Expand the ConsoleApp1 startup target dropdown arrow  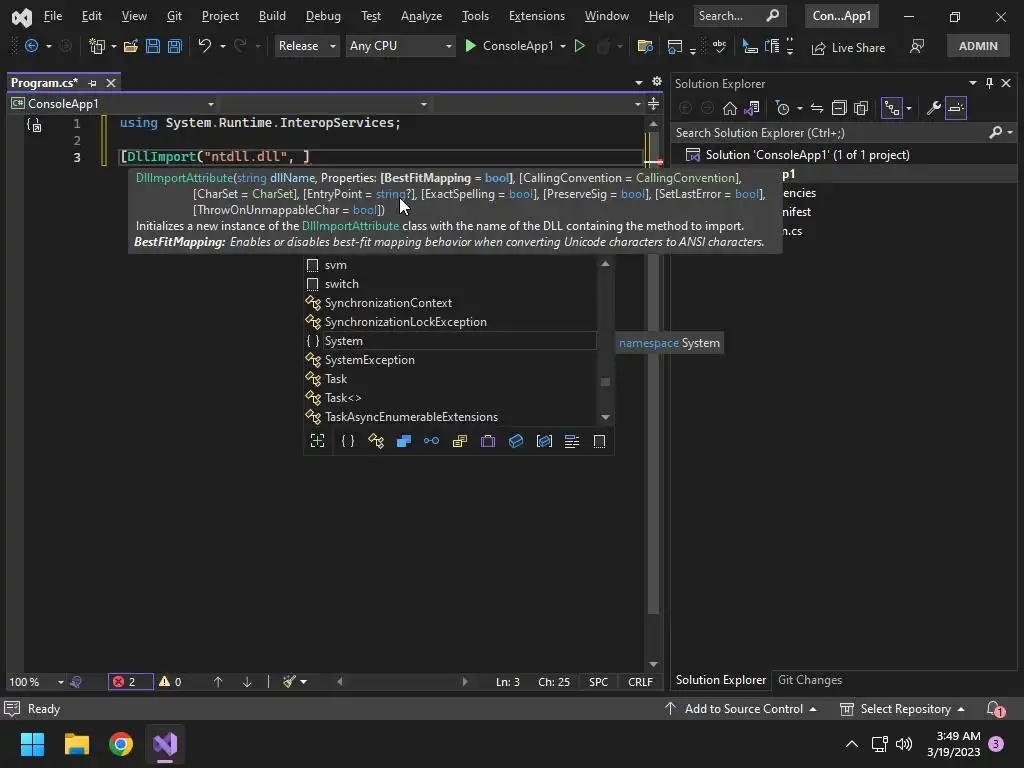pos(563,46)
